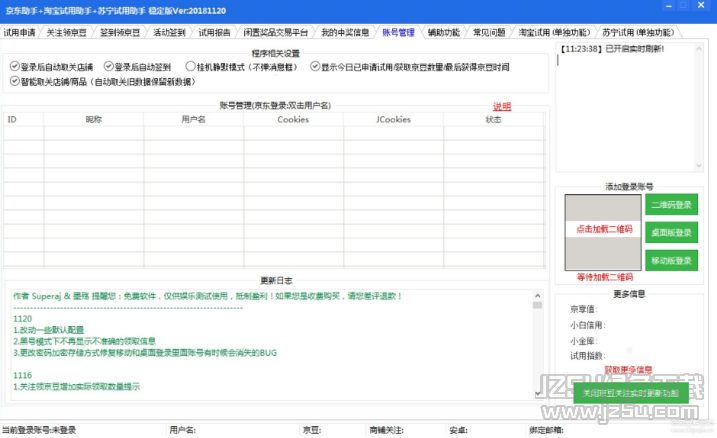Click the message log scroll-down arrow
This screenshot has width=717, height=438.
(699, 166)
